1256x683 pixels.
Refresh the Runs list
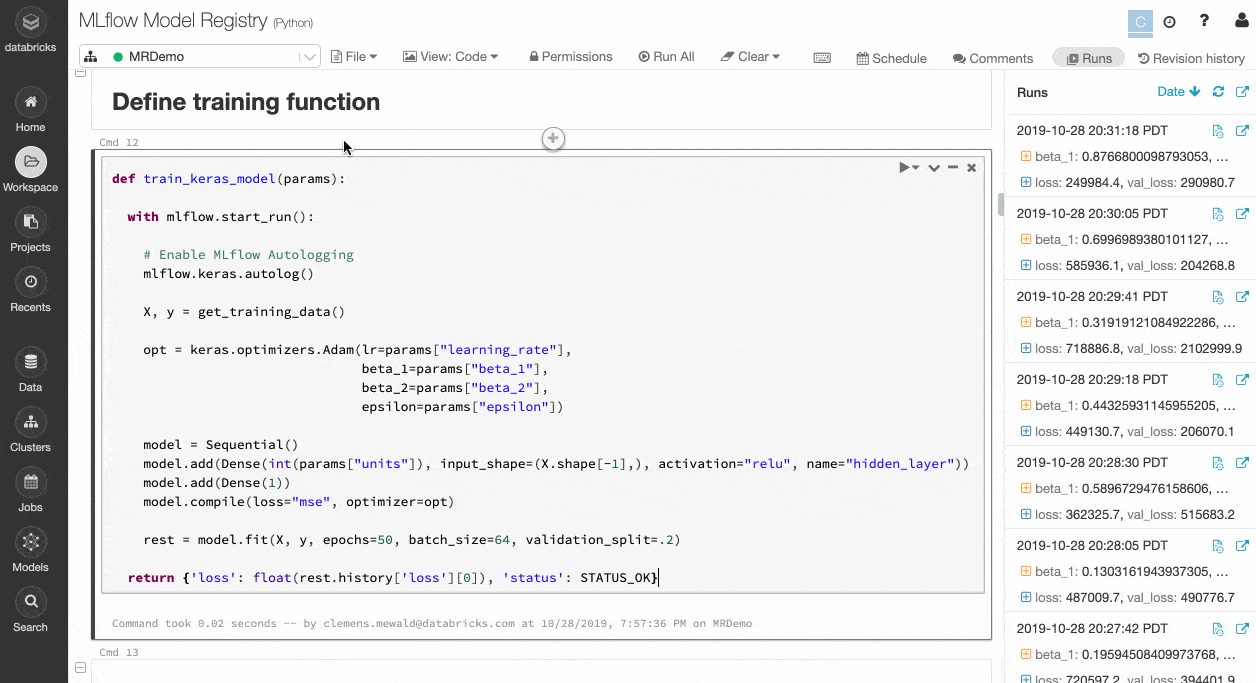[x=1218, y=92]
